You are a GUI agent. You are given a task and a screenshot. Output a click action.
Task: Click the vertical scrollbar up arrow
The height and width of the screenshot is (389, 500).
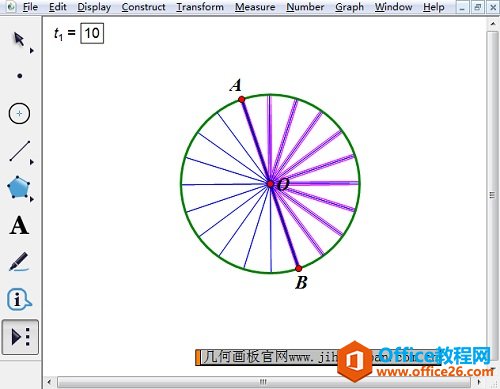492,24
